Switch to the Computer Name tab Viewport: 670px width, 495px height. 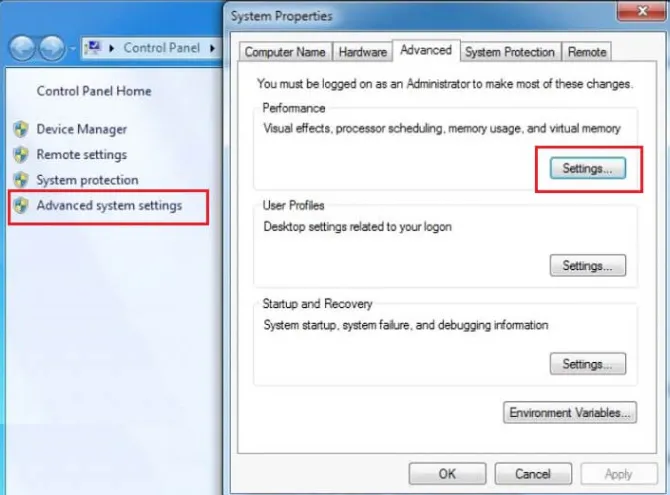(285, 52)
